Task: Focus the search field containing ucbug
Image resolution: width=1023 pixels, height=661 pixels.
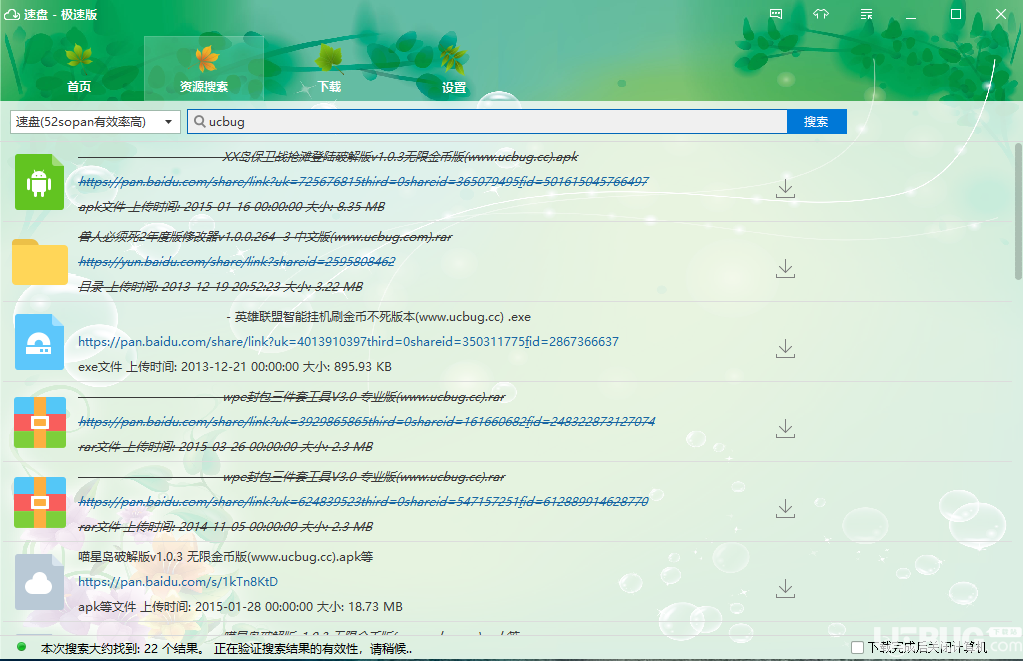Action: pyautogui.click(x=487, y=121)
